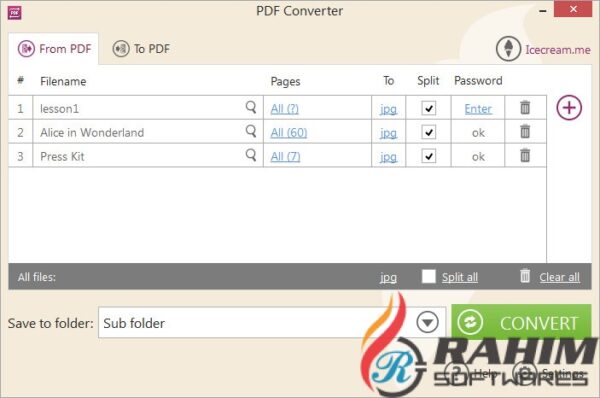Change Alice in Wonderland output format jpg
The width and height of the screenshot is (600, 398).
[388, 133]
